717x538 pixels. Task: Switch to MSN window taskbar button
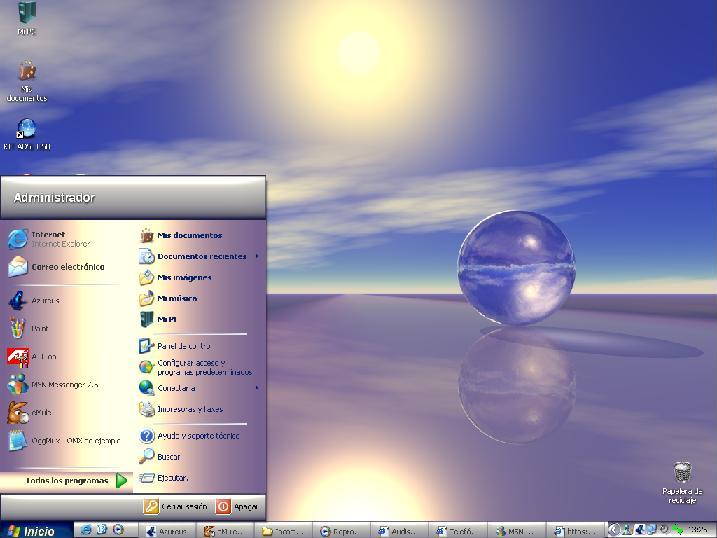pos(515,531)
